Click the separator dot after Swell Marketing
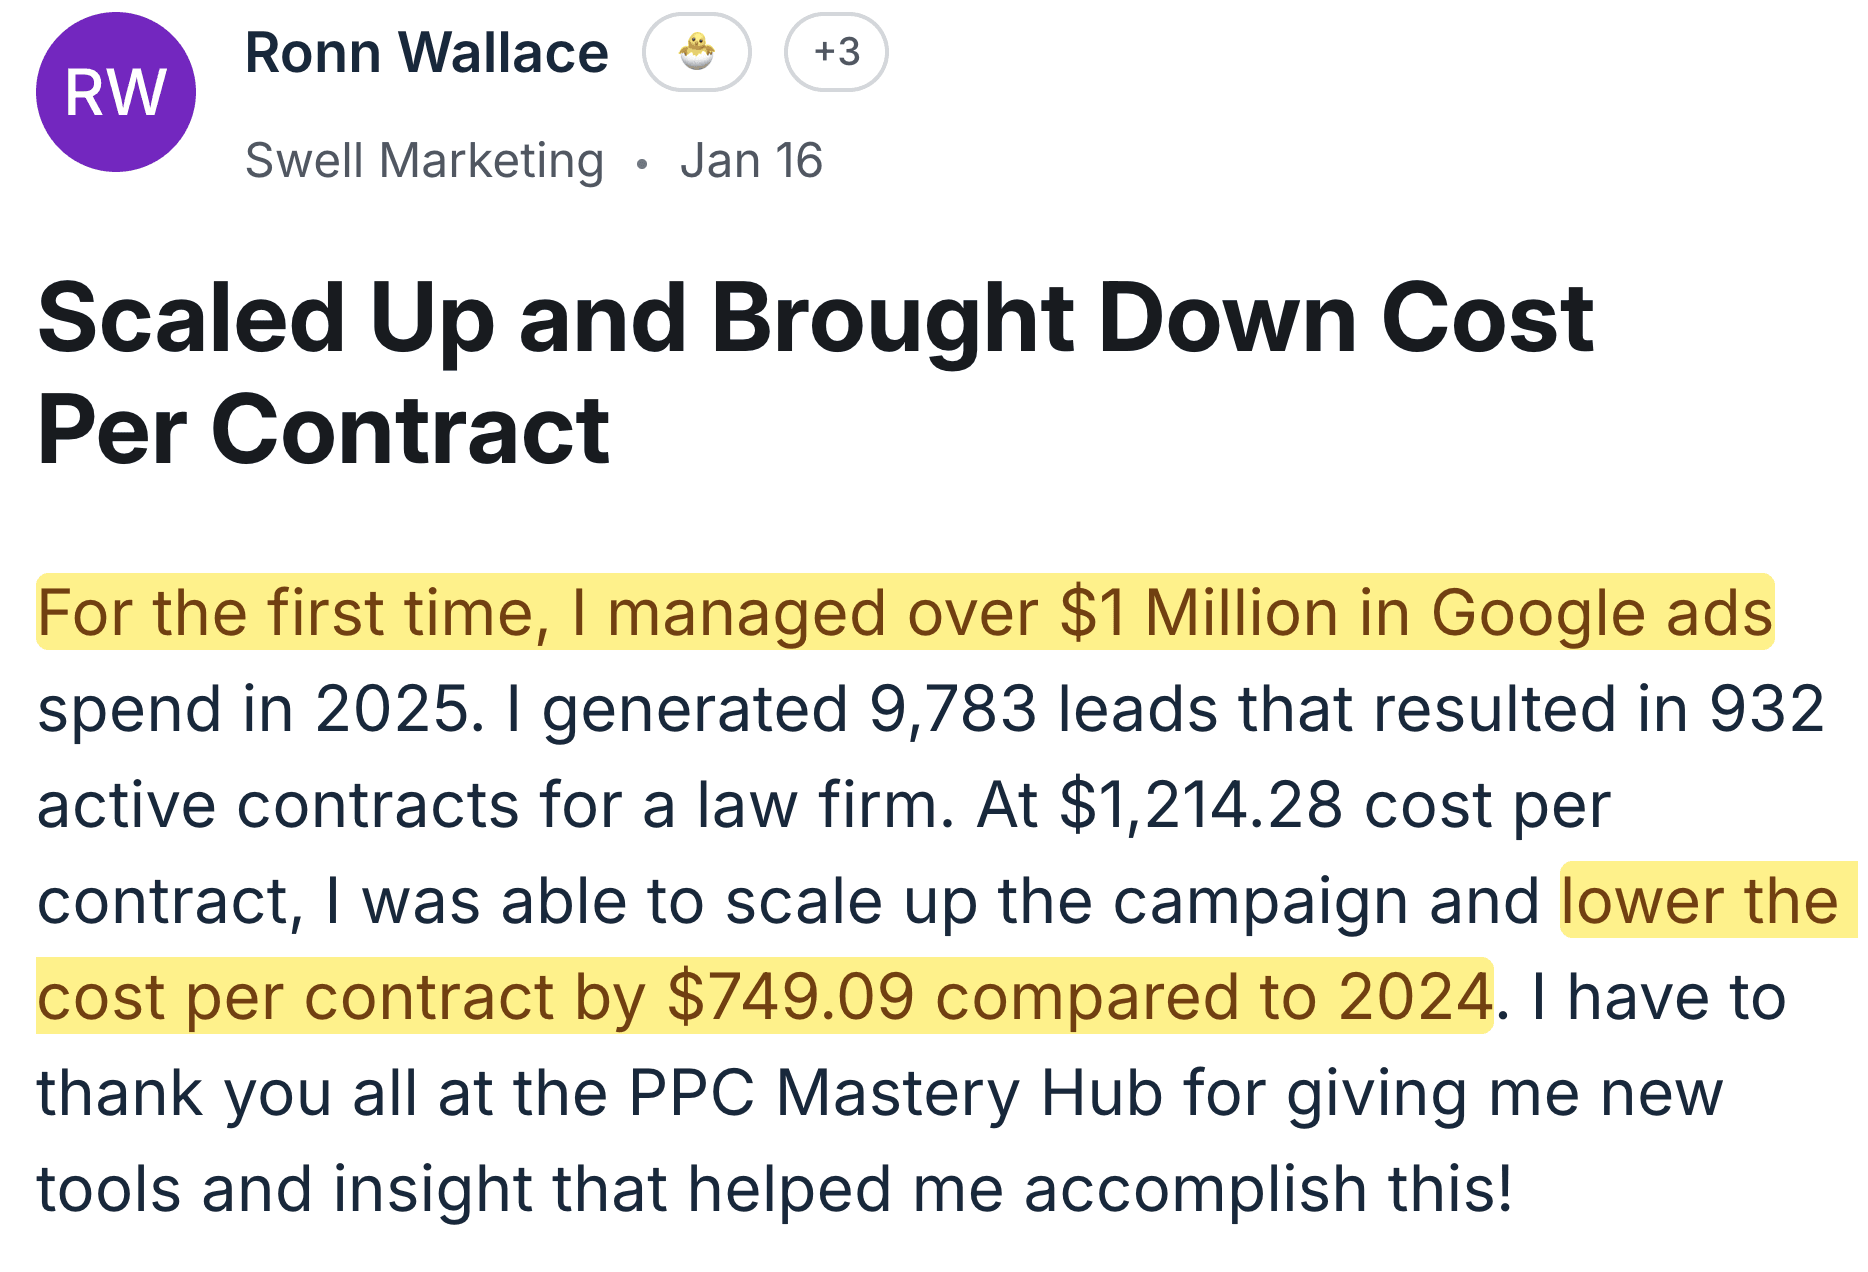The width and height of the screenshot is (1868, 1272). 644,160
